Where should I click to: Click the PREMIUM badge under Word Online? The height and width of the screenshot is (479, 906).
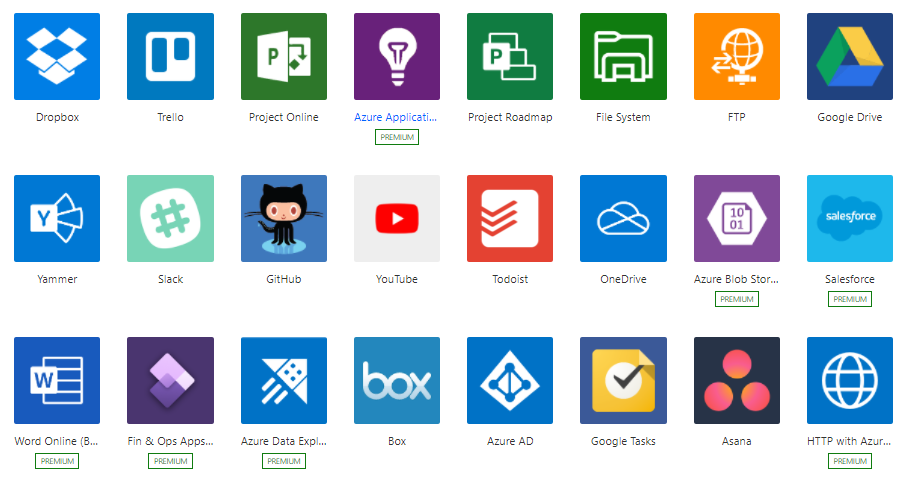click(57, 461)
